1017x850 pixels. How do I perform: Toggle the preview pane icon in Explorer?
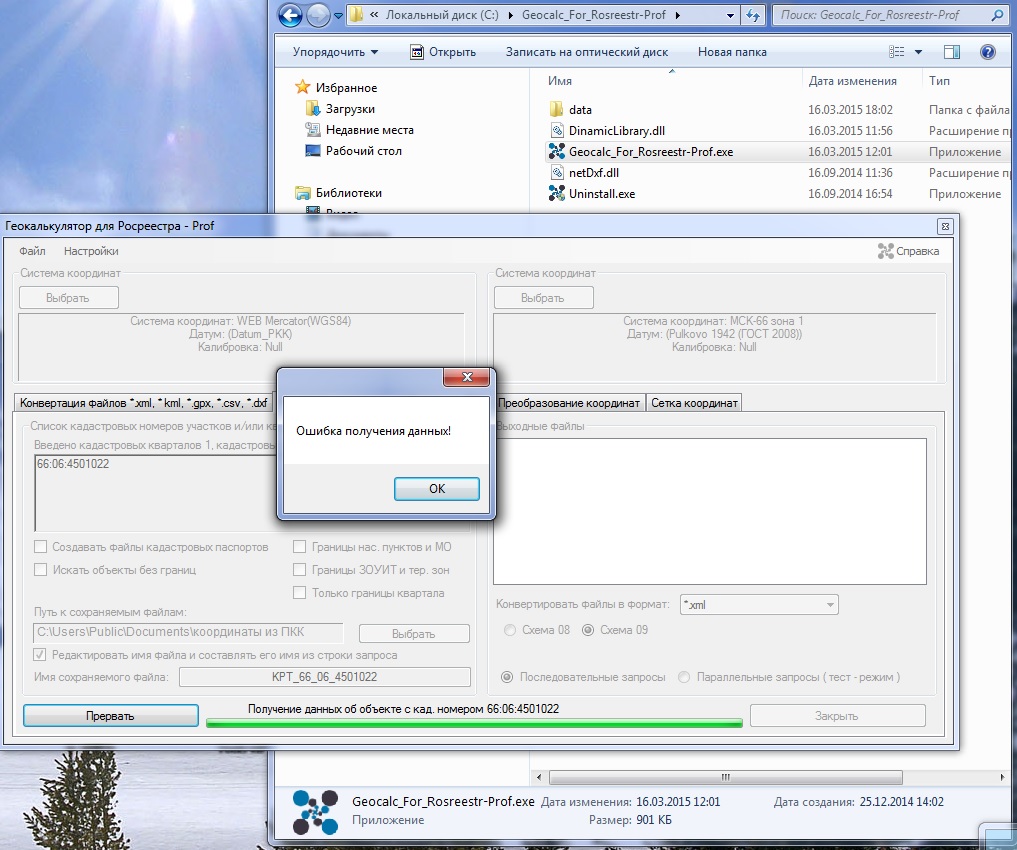tap(952, 52)
